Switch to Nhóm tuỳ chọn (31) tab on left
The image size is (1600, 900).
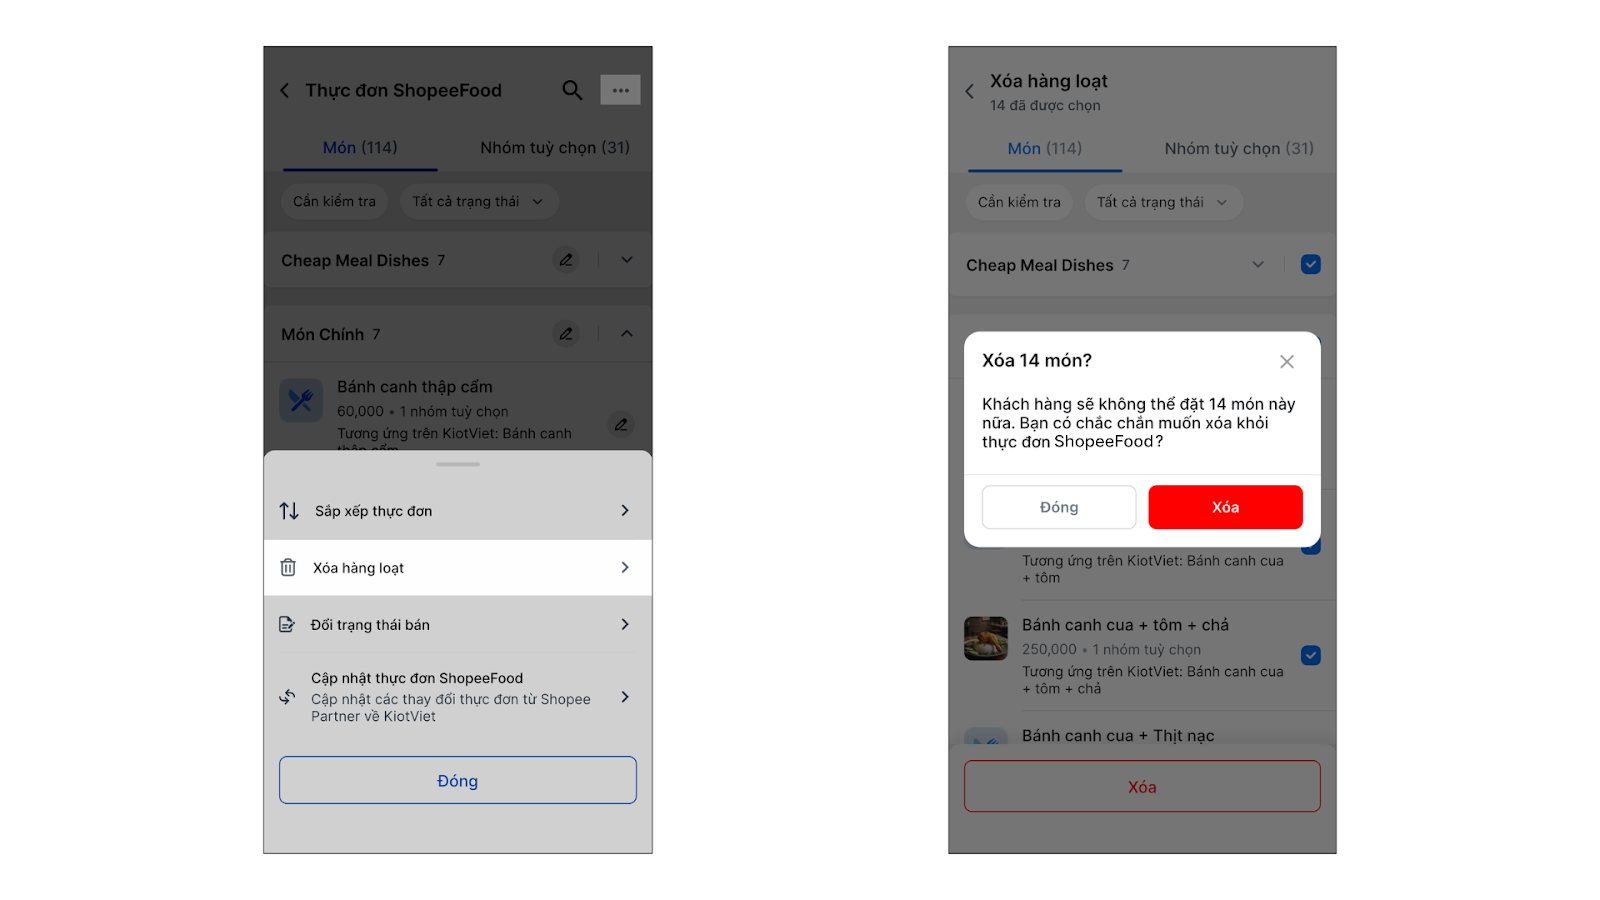tap(555, 148)
